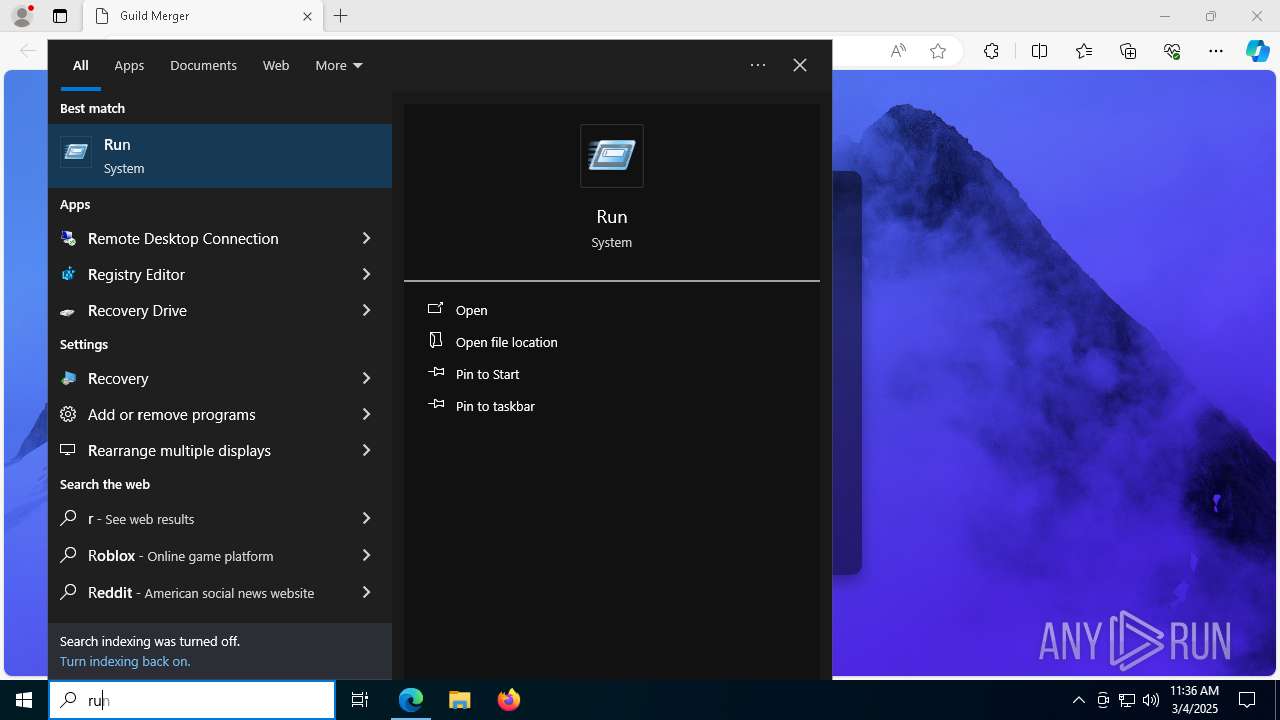The width and height of the screenshot is (1280, 720).
Task: Select the Guild Merger browser tab
Action: tap(202, 16)
